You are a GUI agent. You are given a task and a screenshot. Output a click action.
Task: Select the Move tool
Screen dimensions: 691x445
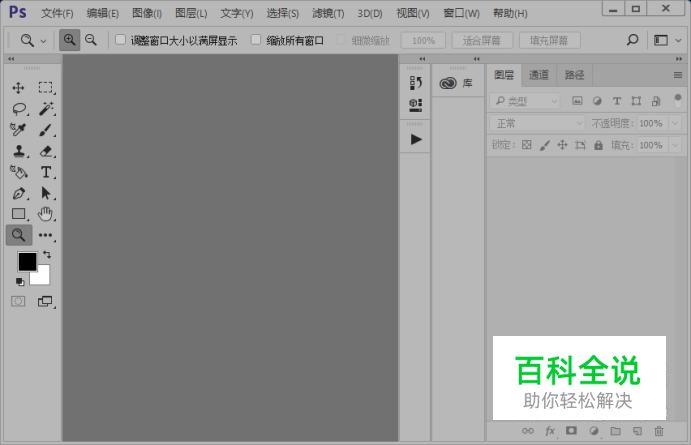(19, 88)
